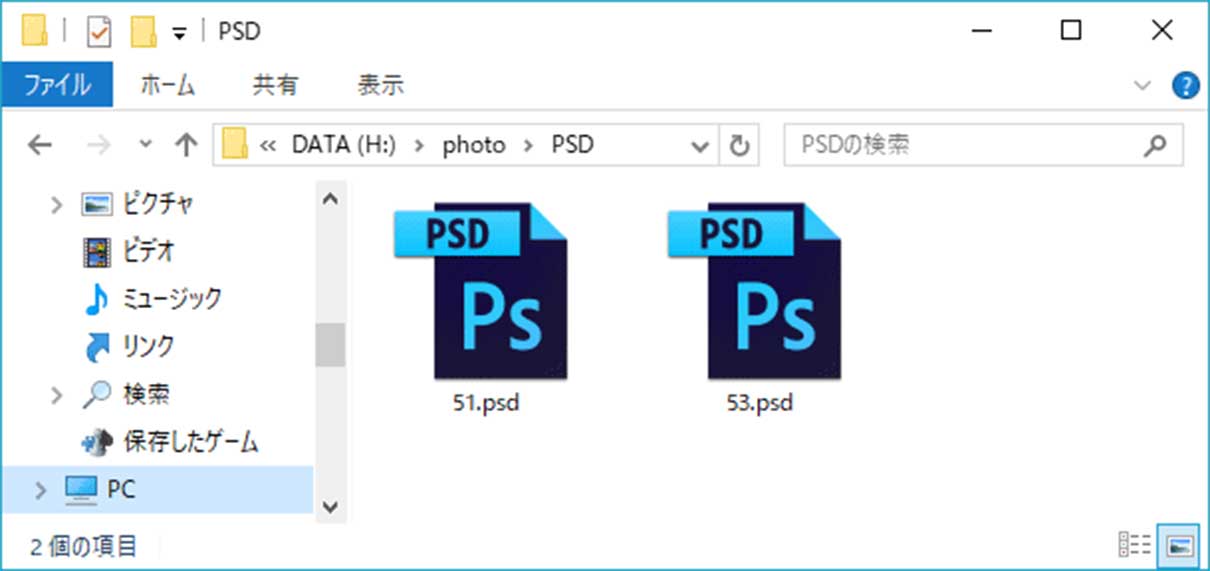
Task: Open the ファイル menu tab
Action: coord(57,85)
